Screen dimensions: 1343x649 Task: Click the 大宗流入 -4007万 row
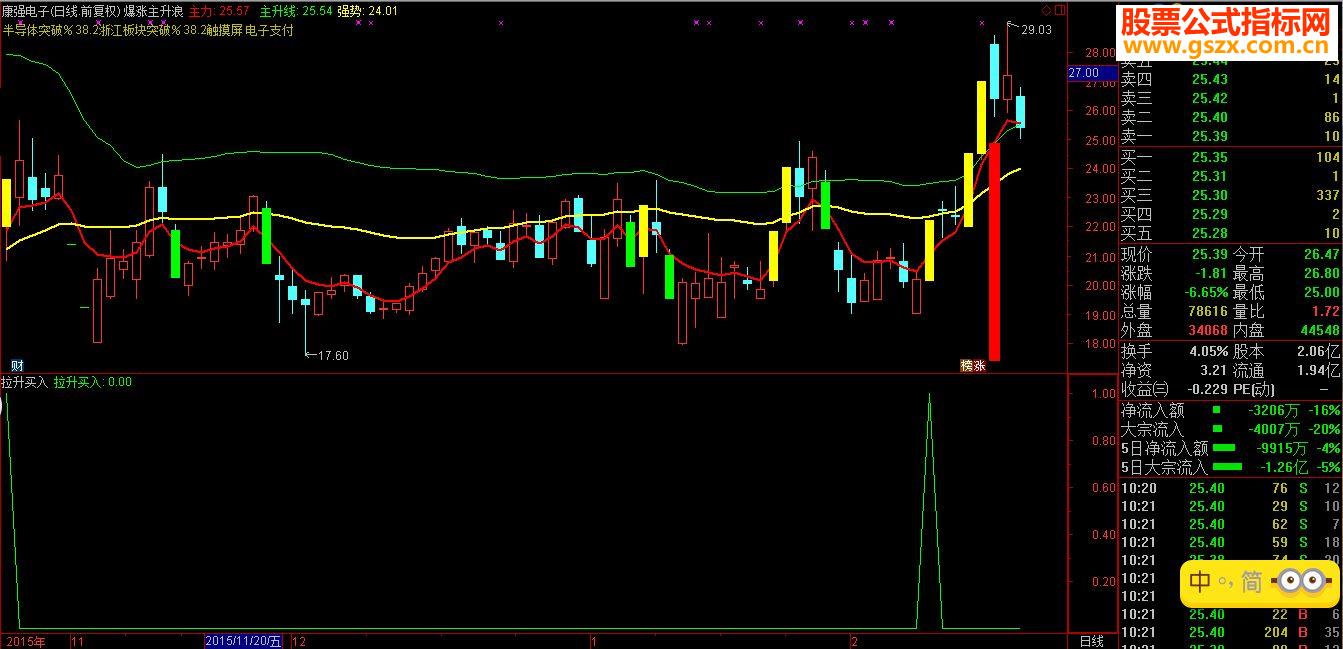click(x=1230, y=429)
